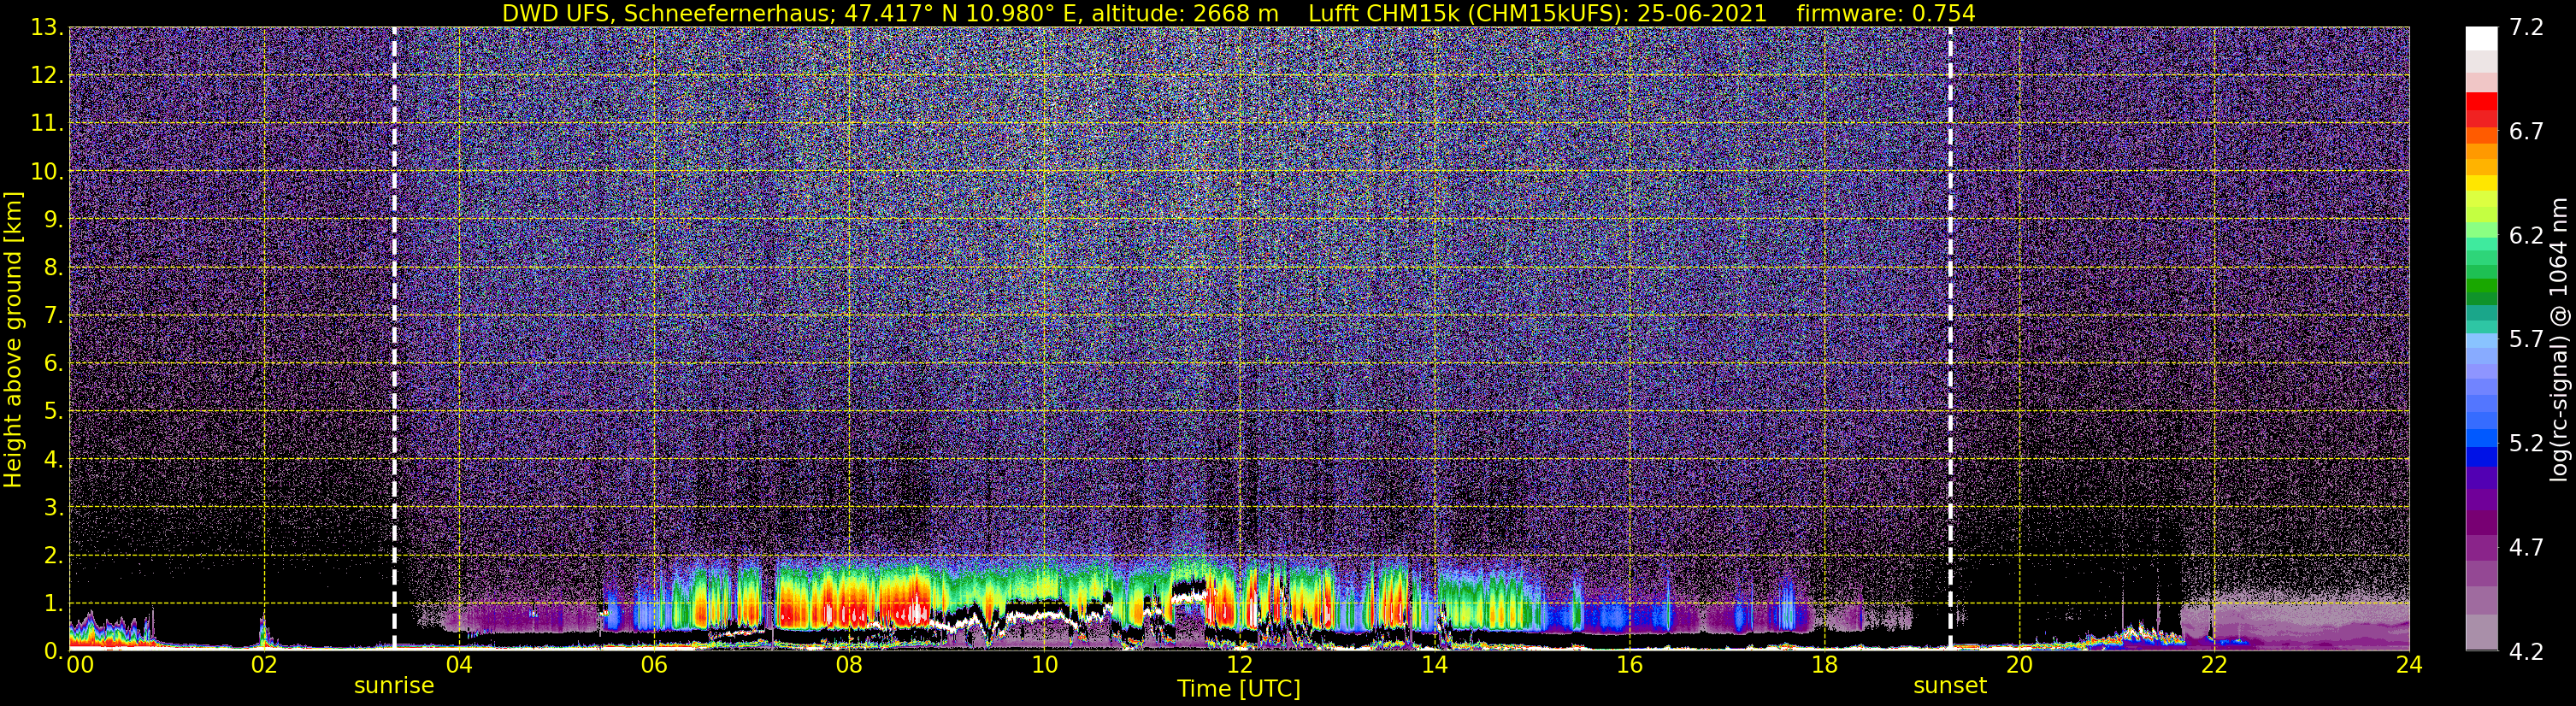Click time axis tick '02'
2576x706 pixels.
click(264, 666)
